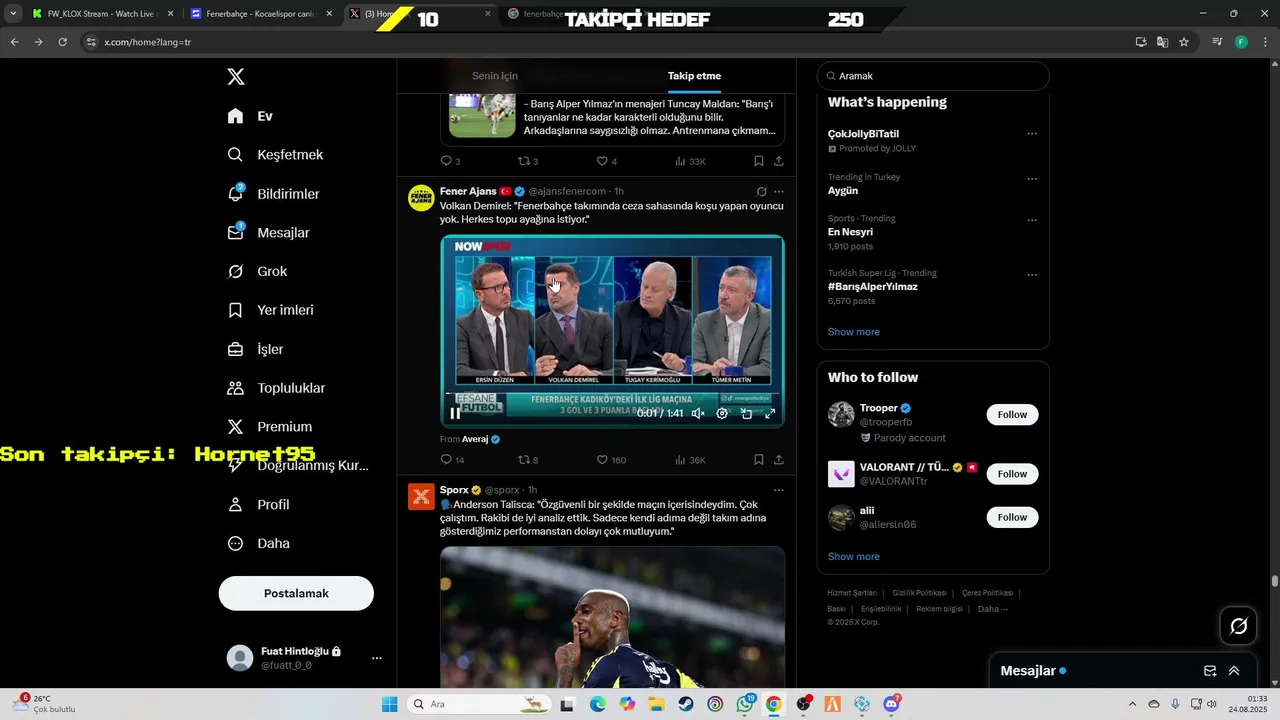
Task: Open Yer imleri bookmarks
Action: point(270,310)
